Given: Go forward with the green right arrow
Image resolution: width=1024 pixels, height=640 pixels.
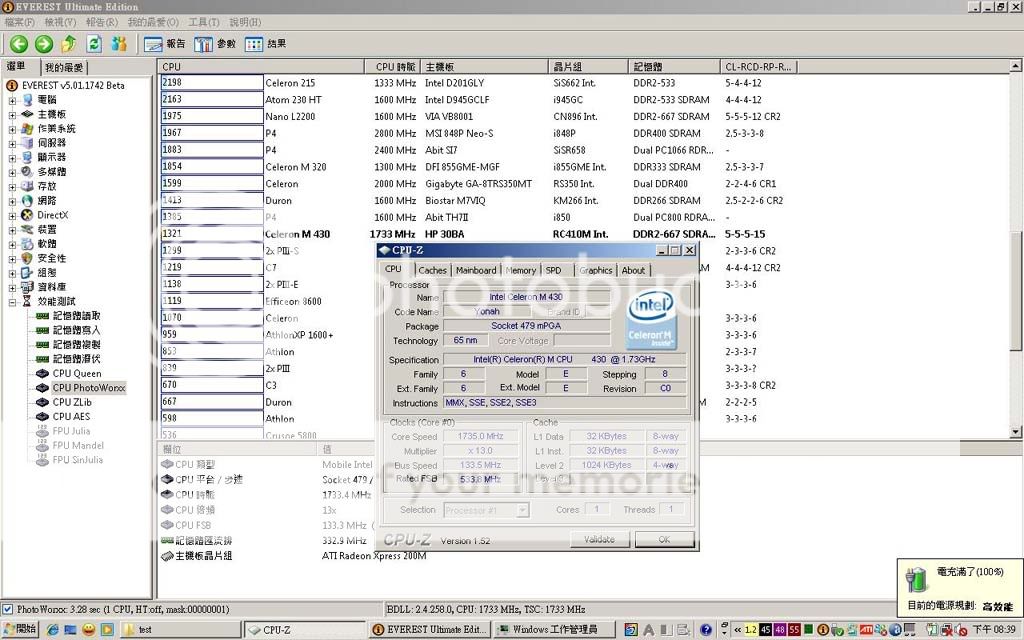Looking at the screenshot, I should 44,44.
